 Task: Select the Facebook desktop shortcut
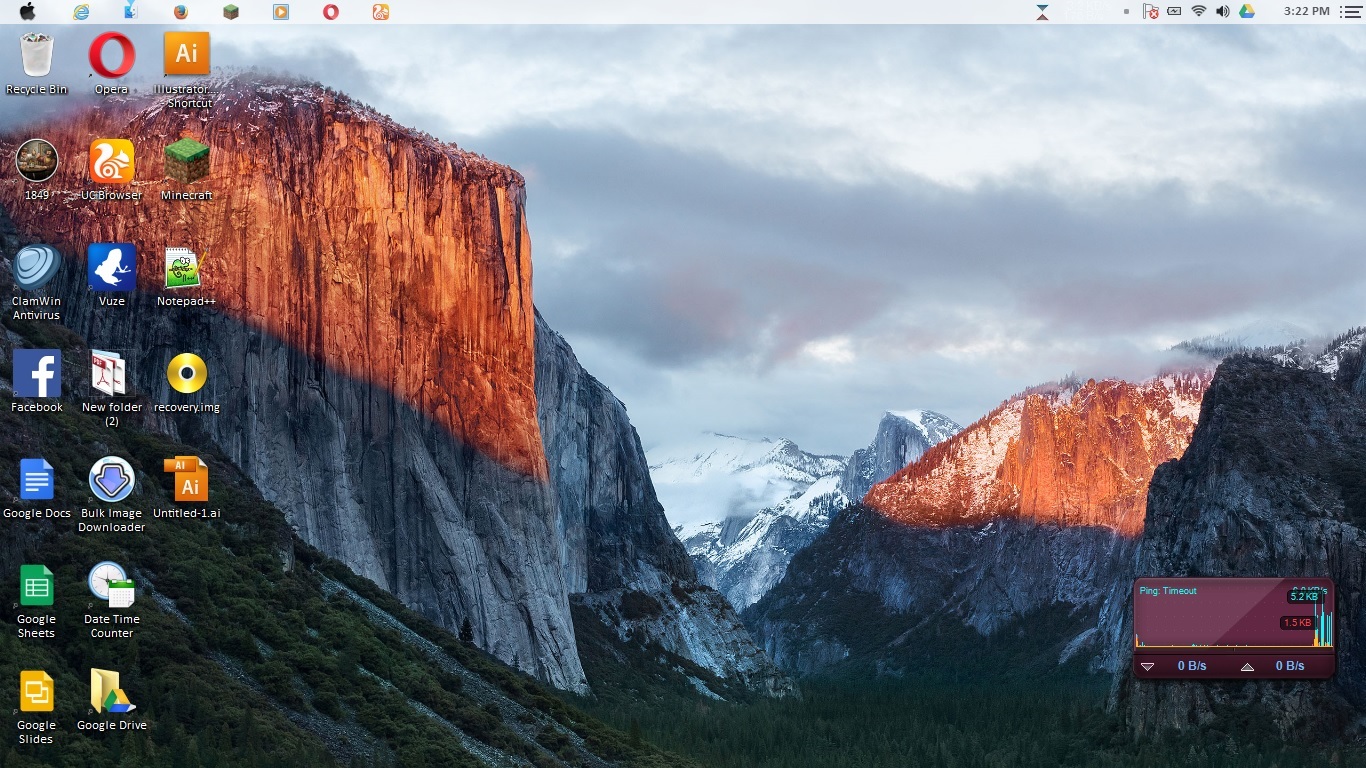click(x=37, y=382)
